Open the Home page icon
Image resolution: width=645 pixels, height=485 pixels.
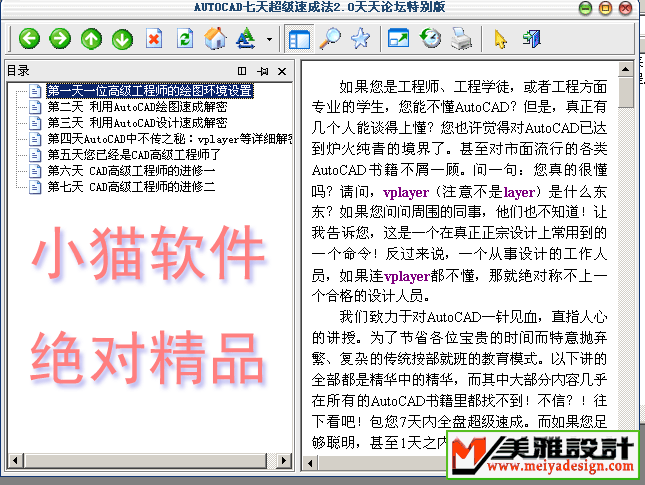coord(215,39)
